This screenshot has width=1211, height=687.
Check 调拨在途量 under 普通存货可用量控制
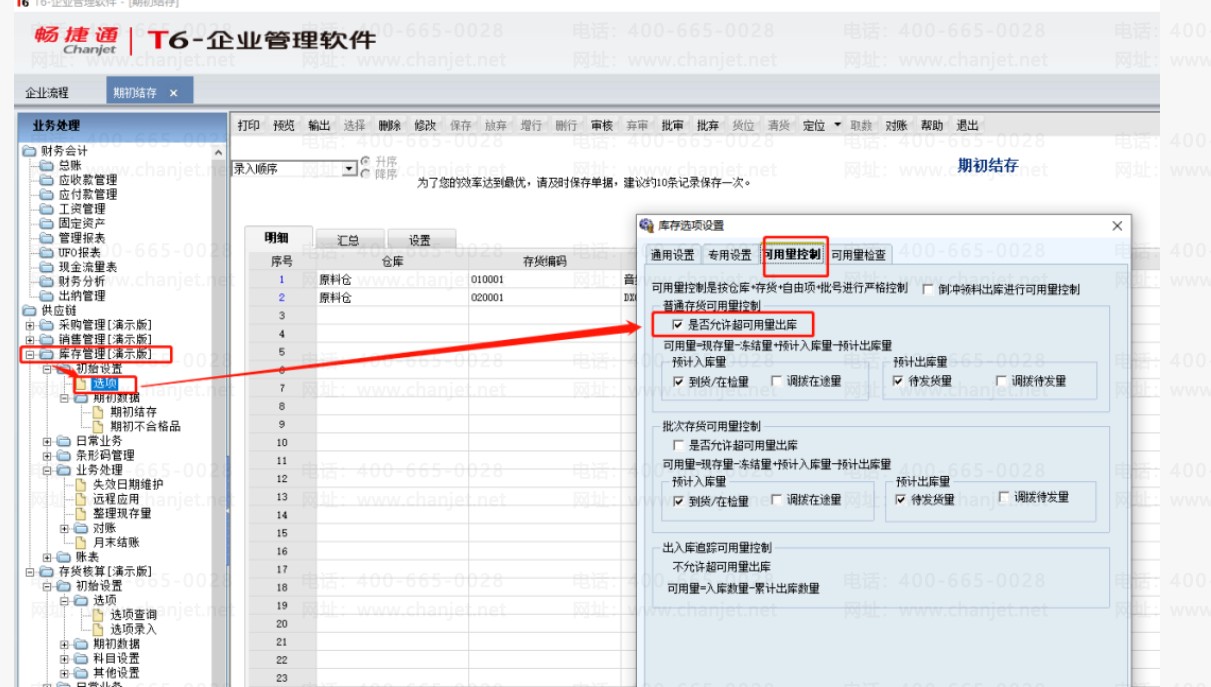[776, 381]
